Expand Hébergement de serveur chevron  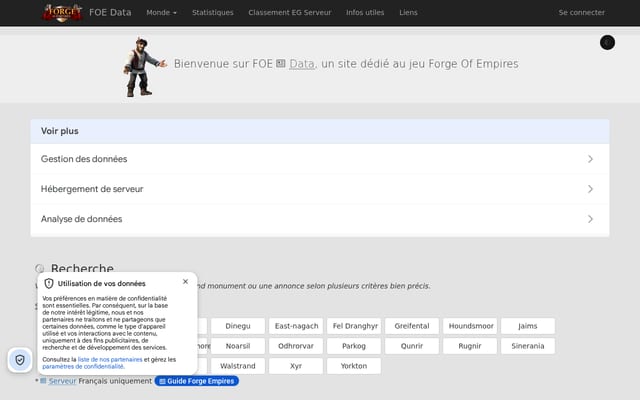point(590,189)
